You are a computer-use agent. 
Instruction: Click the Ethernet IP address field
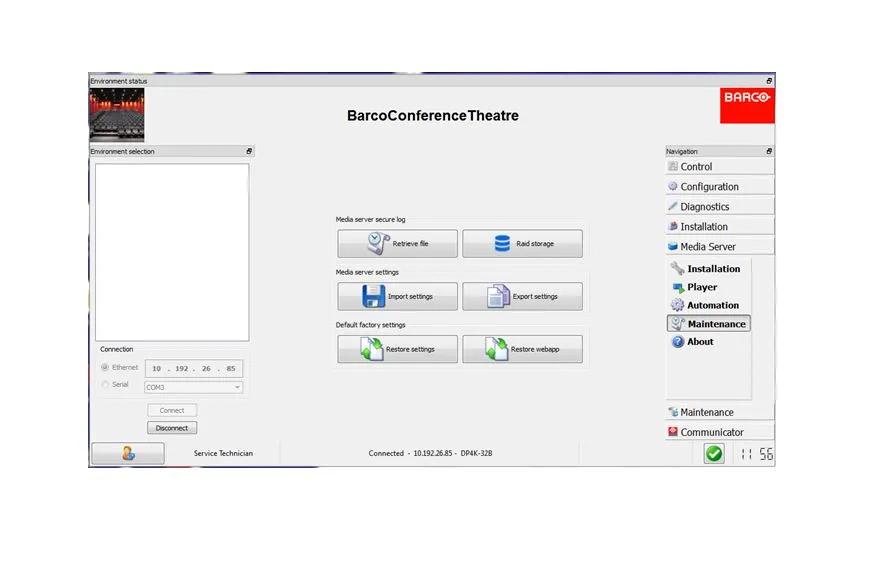coord(194,369)
